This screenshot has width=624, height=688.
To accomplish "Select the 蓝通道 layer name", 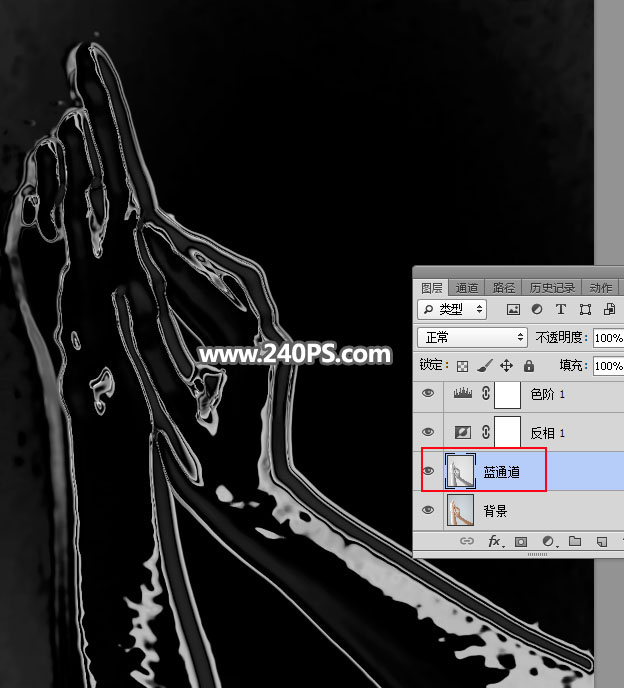I will point(502,472).
